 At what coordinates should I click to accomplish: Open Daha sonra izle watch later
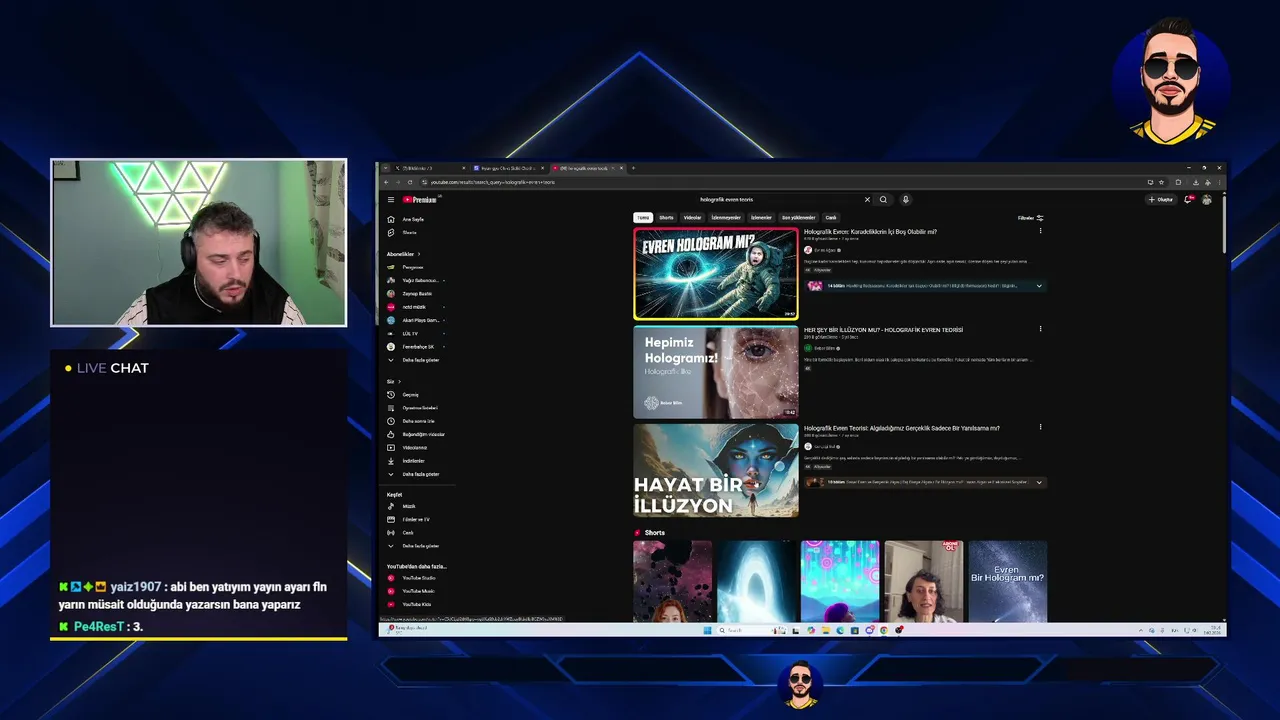[x=418, y=421]
